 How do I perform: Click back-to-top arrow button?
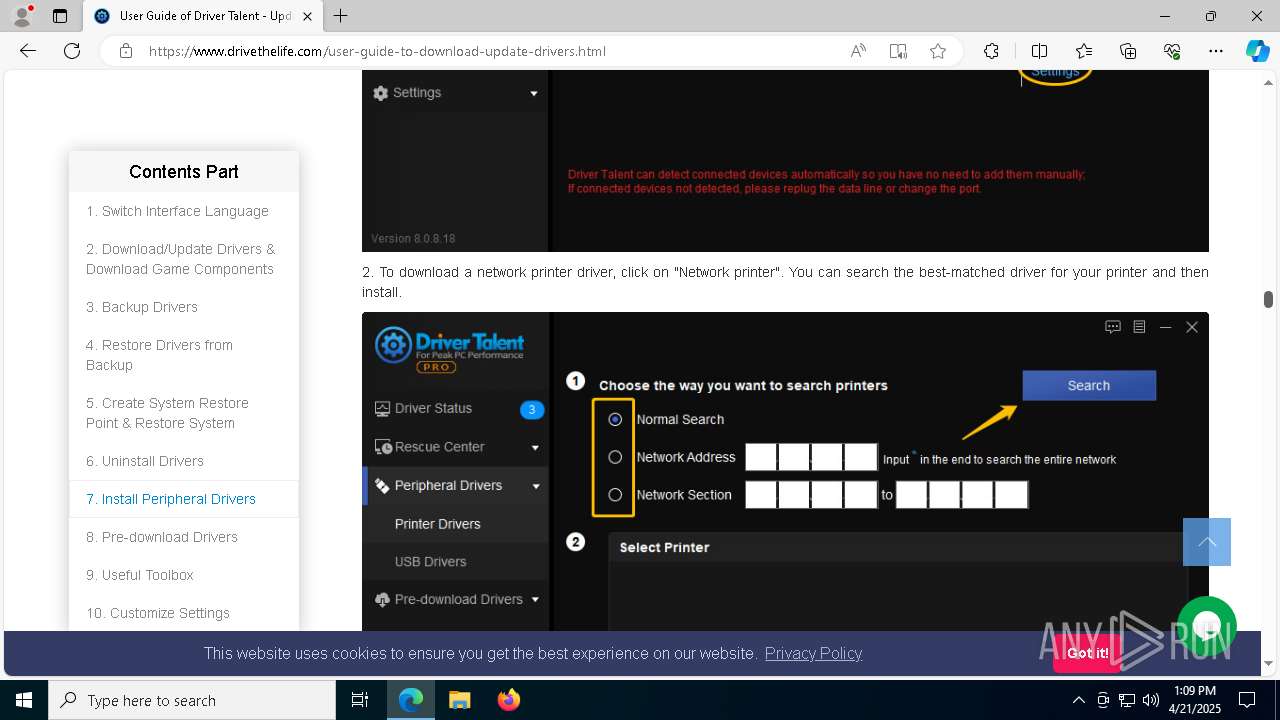[x=1207, y=542]
